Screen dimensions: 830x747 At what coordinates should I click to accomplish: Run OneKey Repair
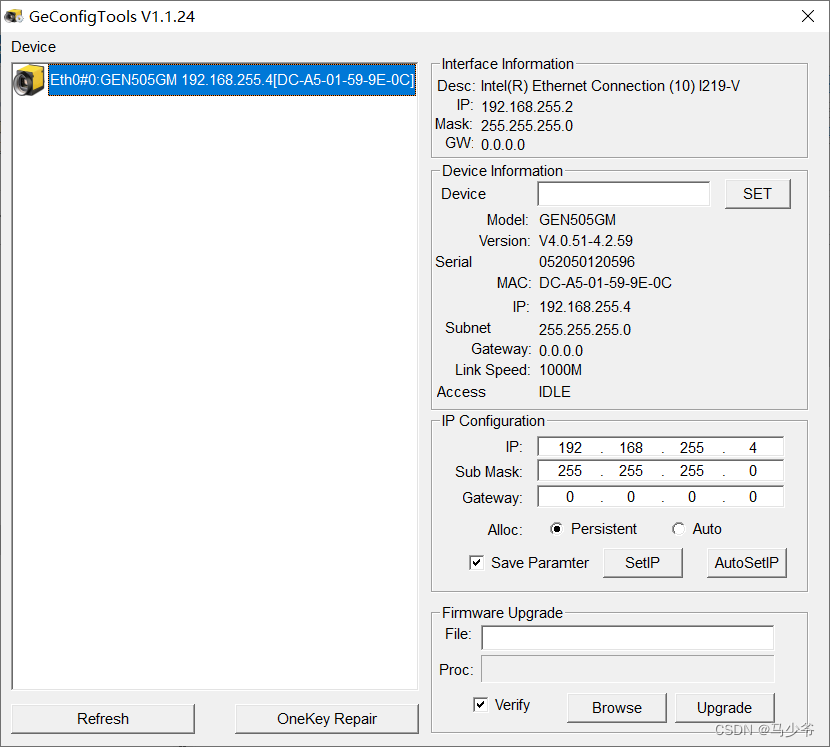tap(326, 718)
